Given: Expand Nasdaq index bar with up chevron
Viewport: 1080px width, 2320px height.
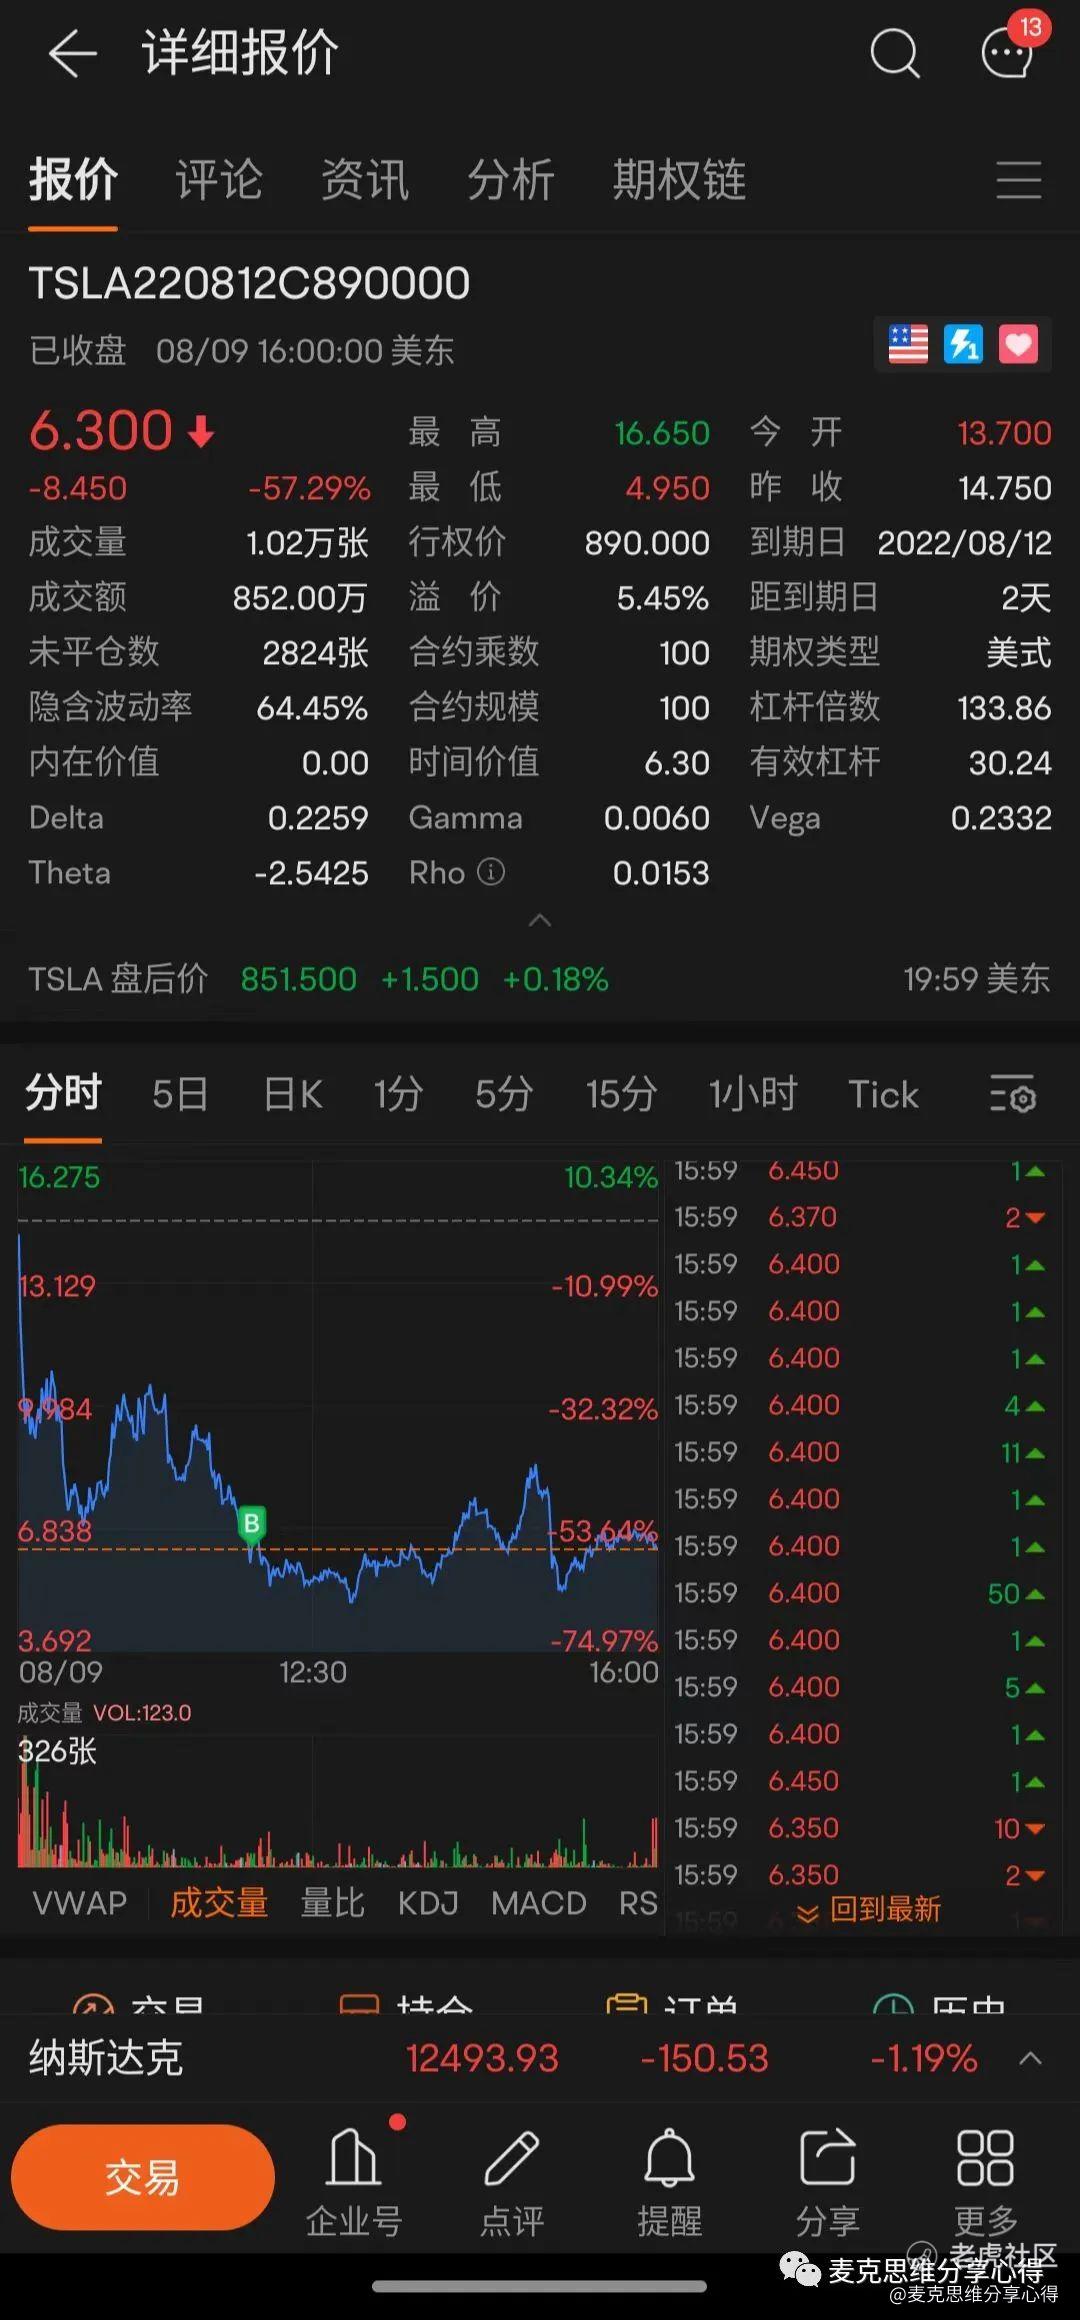Looking at the screenshot, I should point(1030,2058).
